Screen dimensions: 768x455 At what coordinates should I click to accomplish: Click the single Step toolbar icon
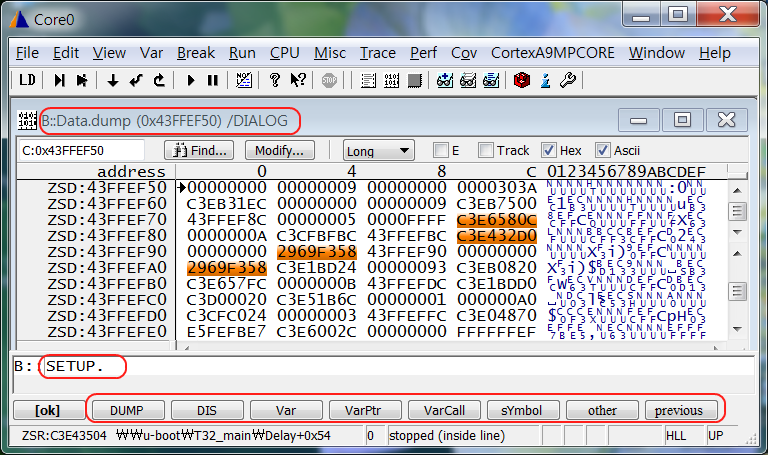[x=60, y=80]
